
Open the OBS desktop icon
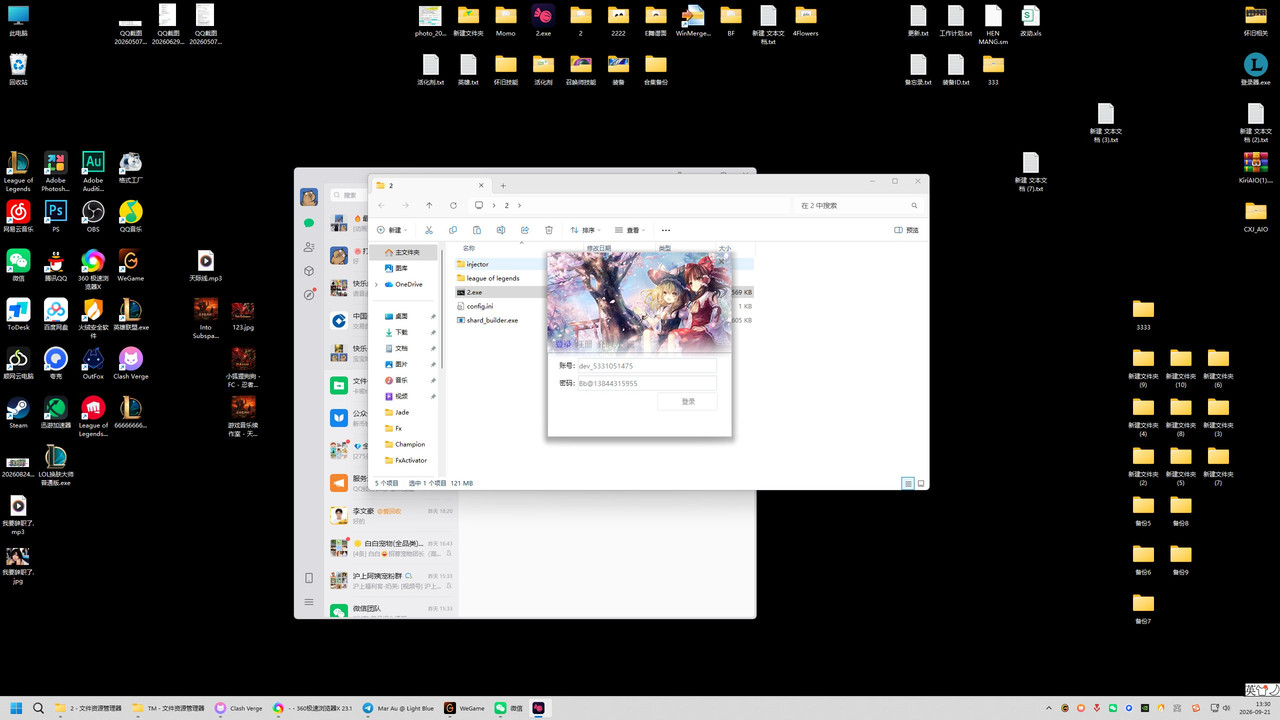tap(93, 216)
